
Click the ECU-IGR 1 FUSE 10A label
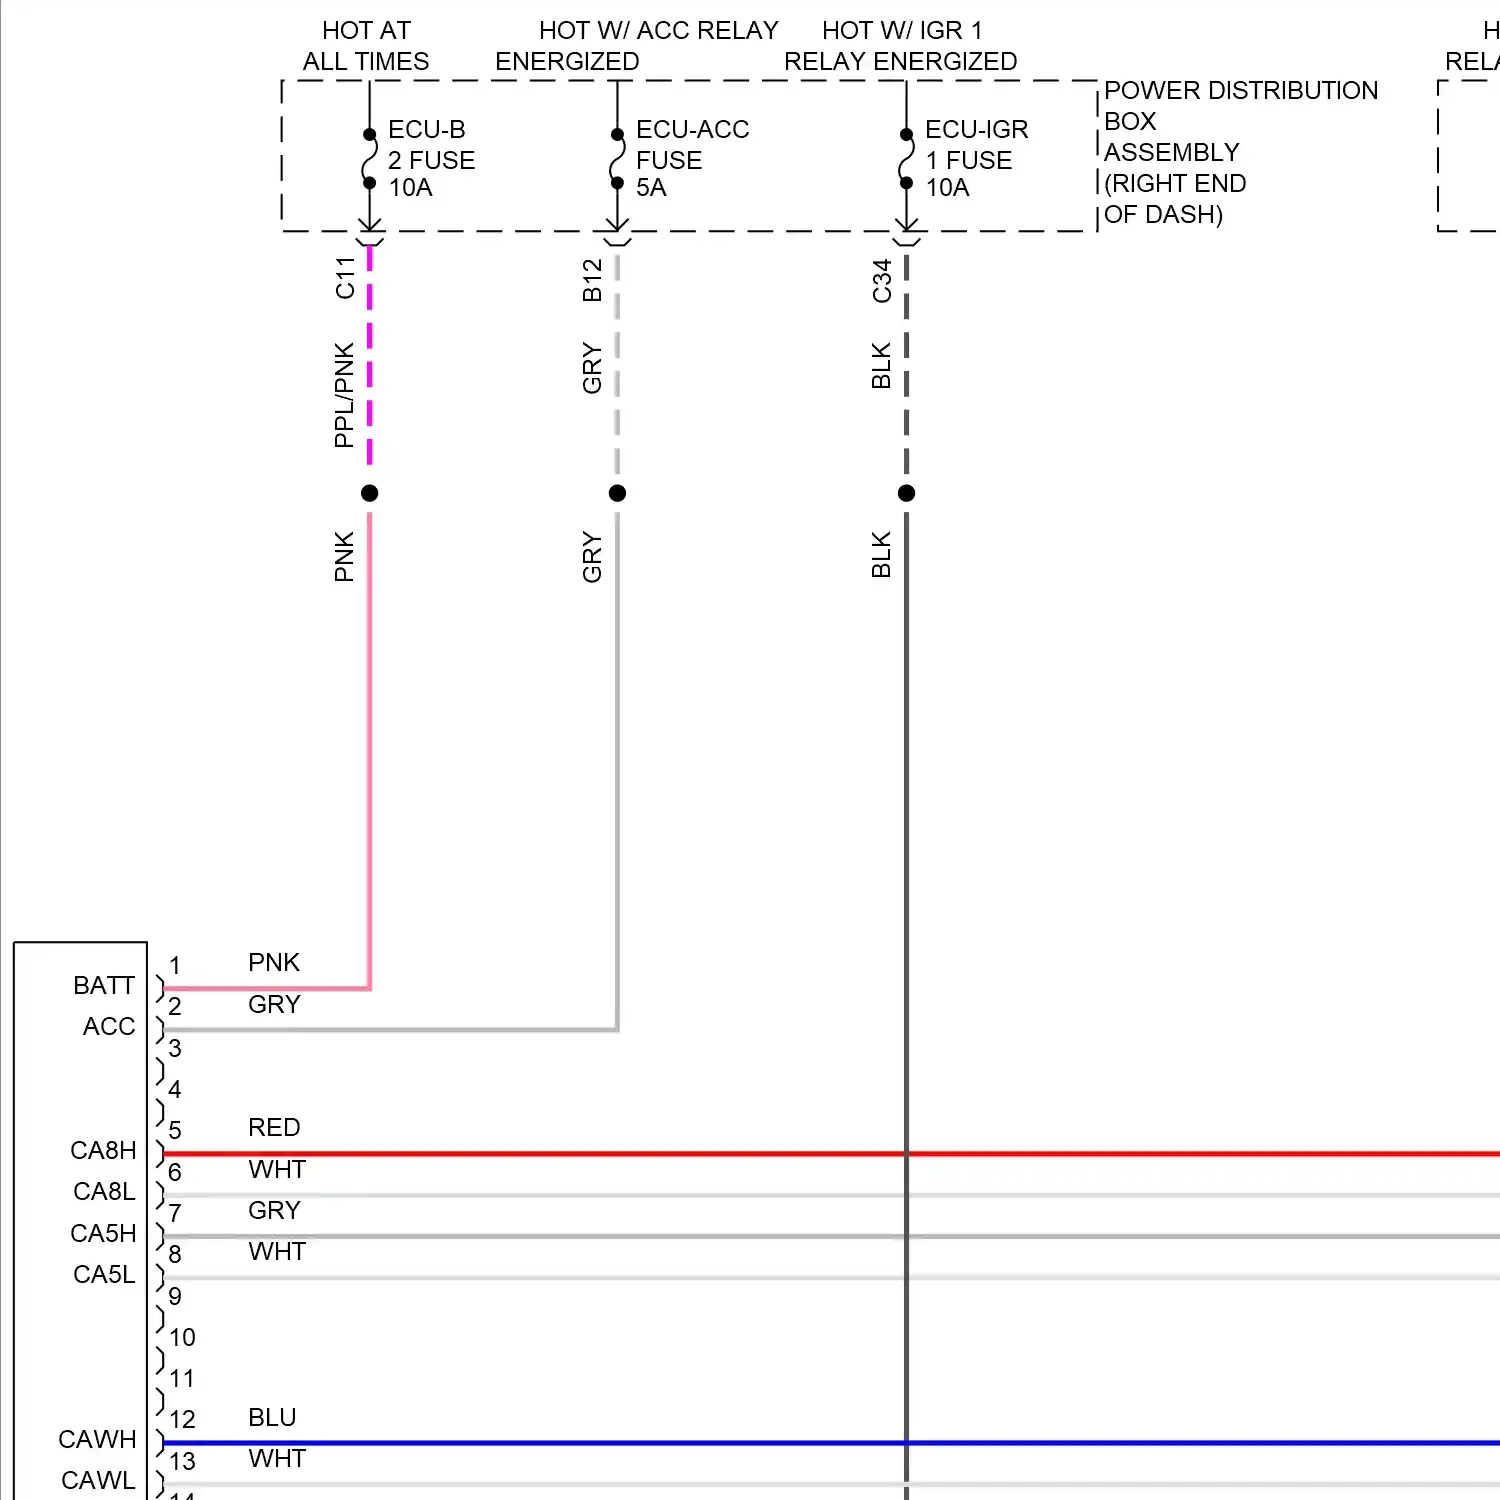click(976, 159)
